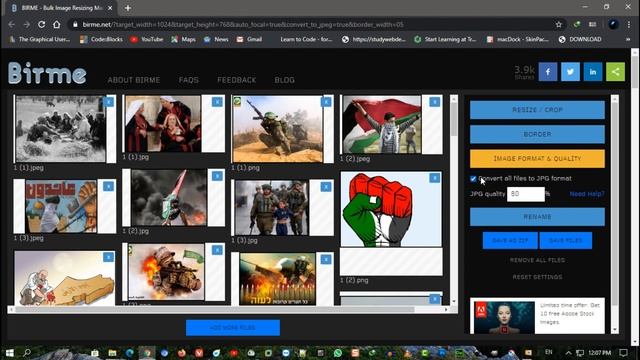This screenshot has height=360, width=640.
Task: Toggle Convert all files to JPG format
Action: tap(473, 179)
